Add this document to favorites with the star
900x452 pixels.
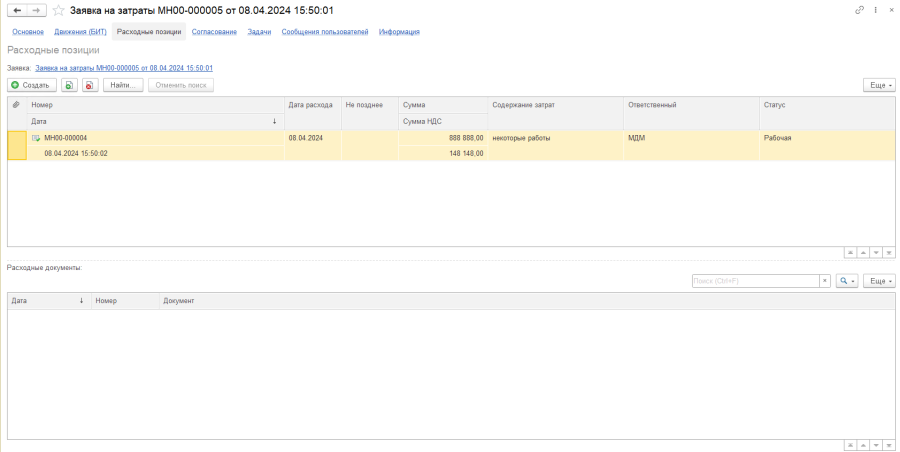point(58,10)
